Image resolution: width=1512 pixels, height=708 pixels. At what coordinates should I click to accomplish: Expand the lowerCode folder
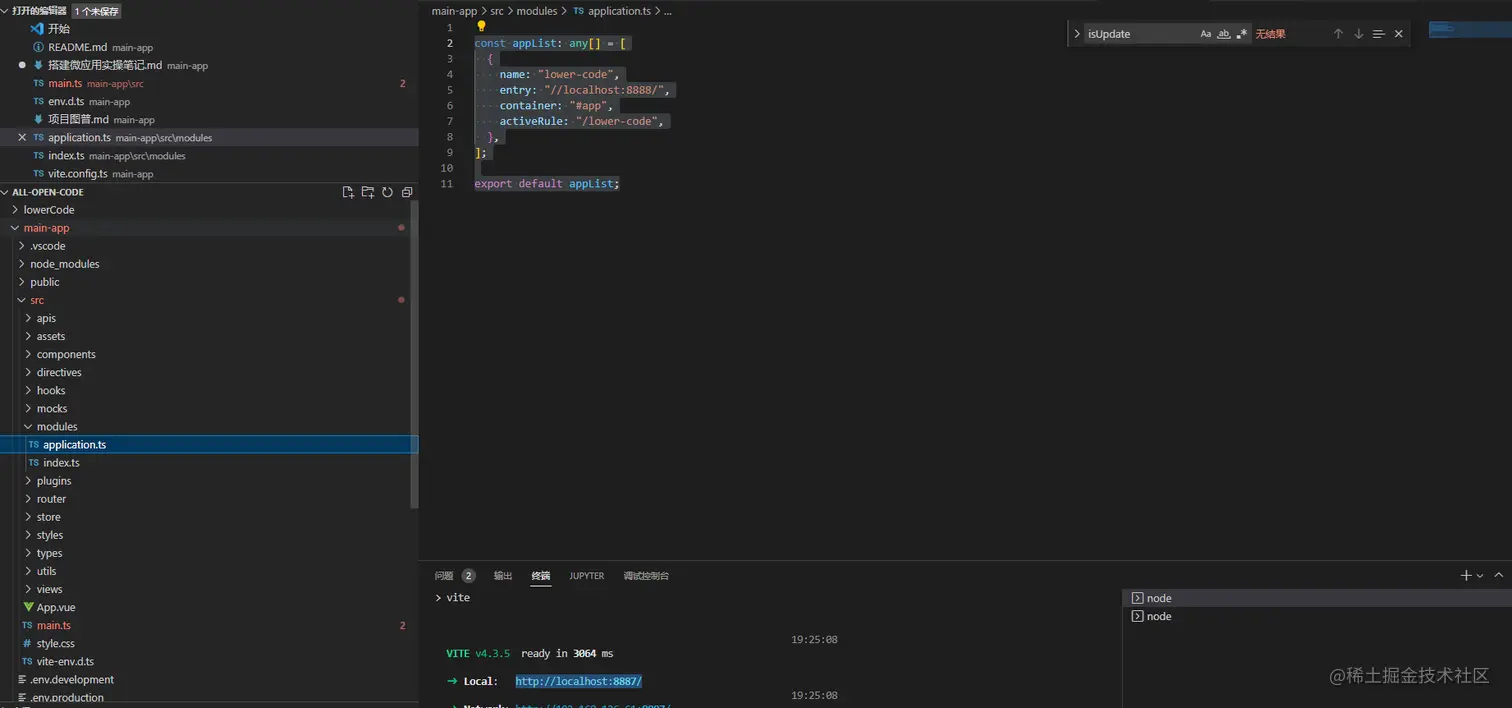[x=209, y=210]
